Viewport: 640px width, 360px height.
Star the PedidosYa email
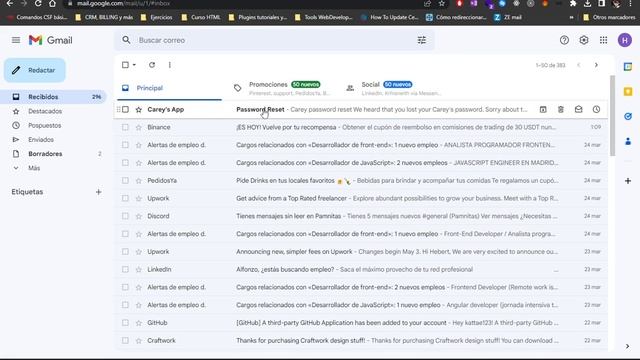[139, 180]
